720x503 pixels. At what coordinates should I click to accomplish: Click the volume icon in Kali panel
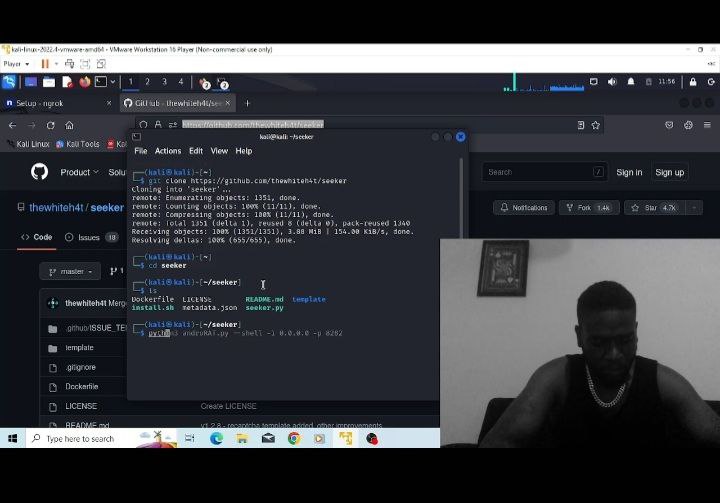612,82
